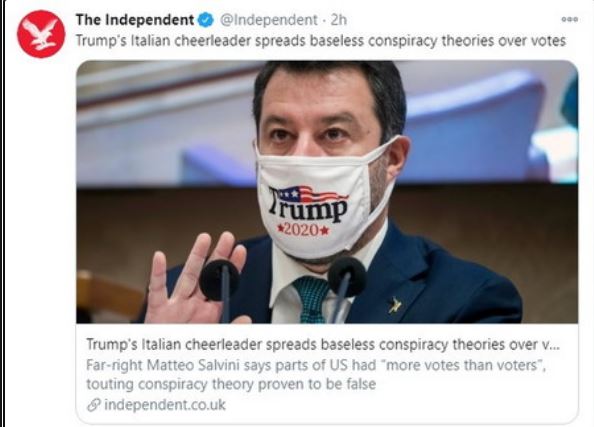Select the 'touting conspiracy theory proven to be false' line
This screenshot has width=594, height=427.
point(231,384)
